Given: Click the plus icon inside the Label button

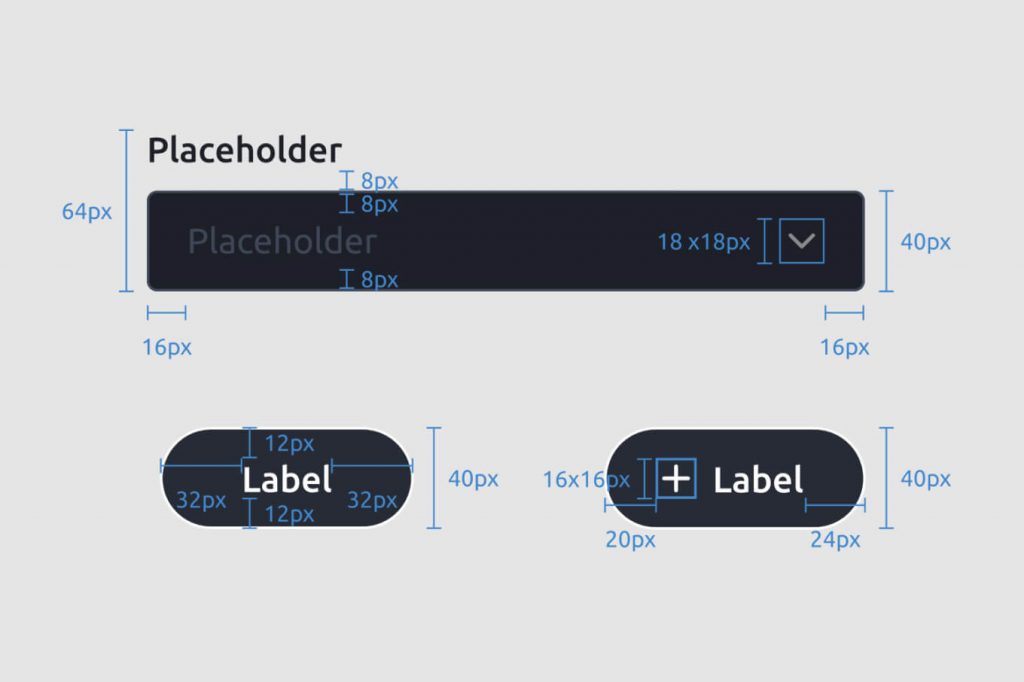Looking at the screenshot, I should pyautogui.click(x=676, y=479).
